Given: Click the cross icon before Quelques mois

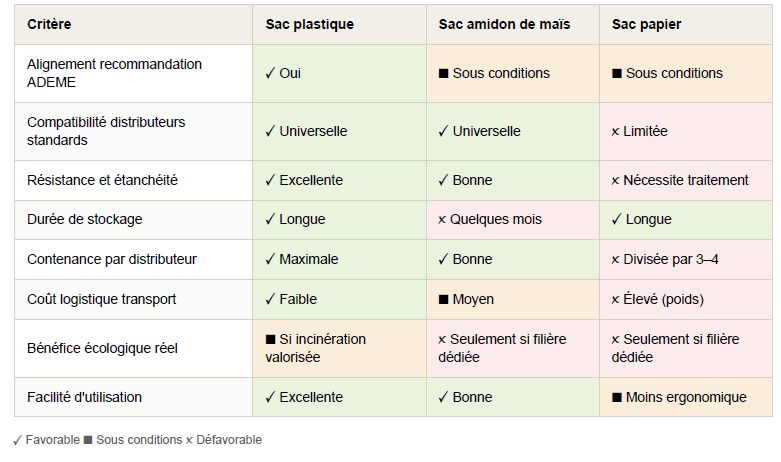Looking at the screenshot, I should 442,220.
